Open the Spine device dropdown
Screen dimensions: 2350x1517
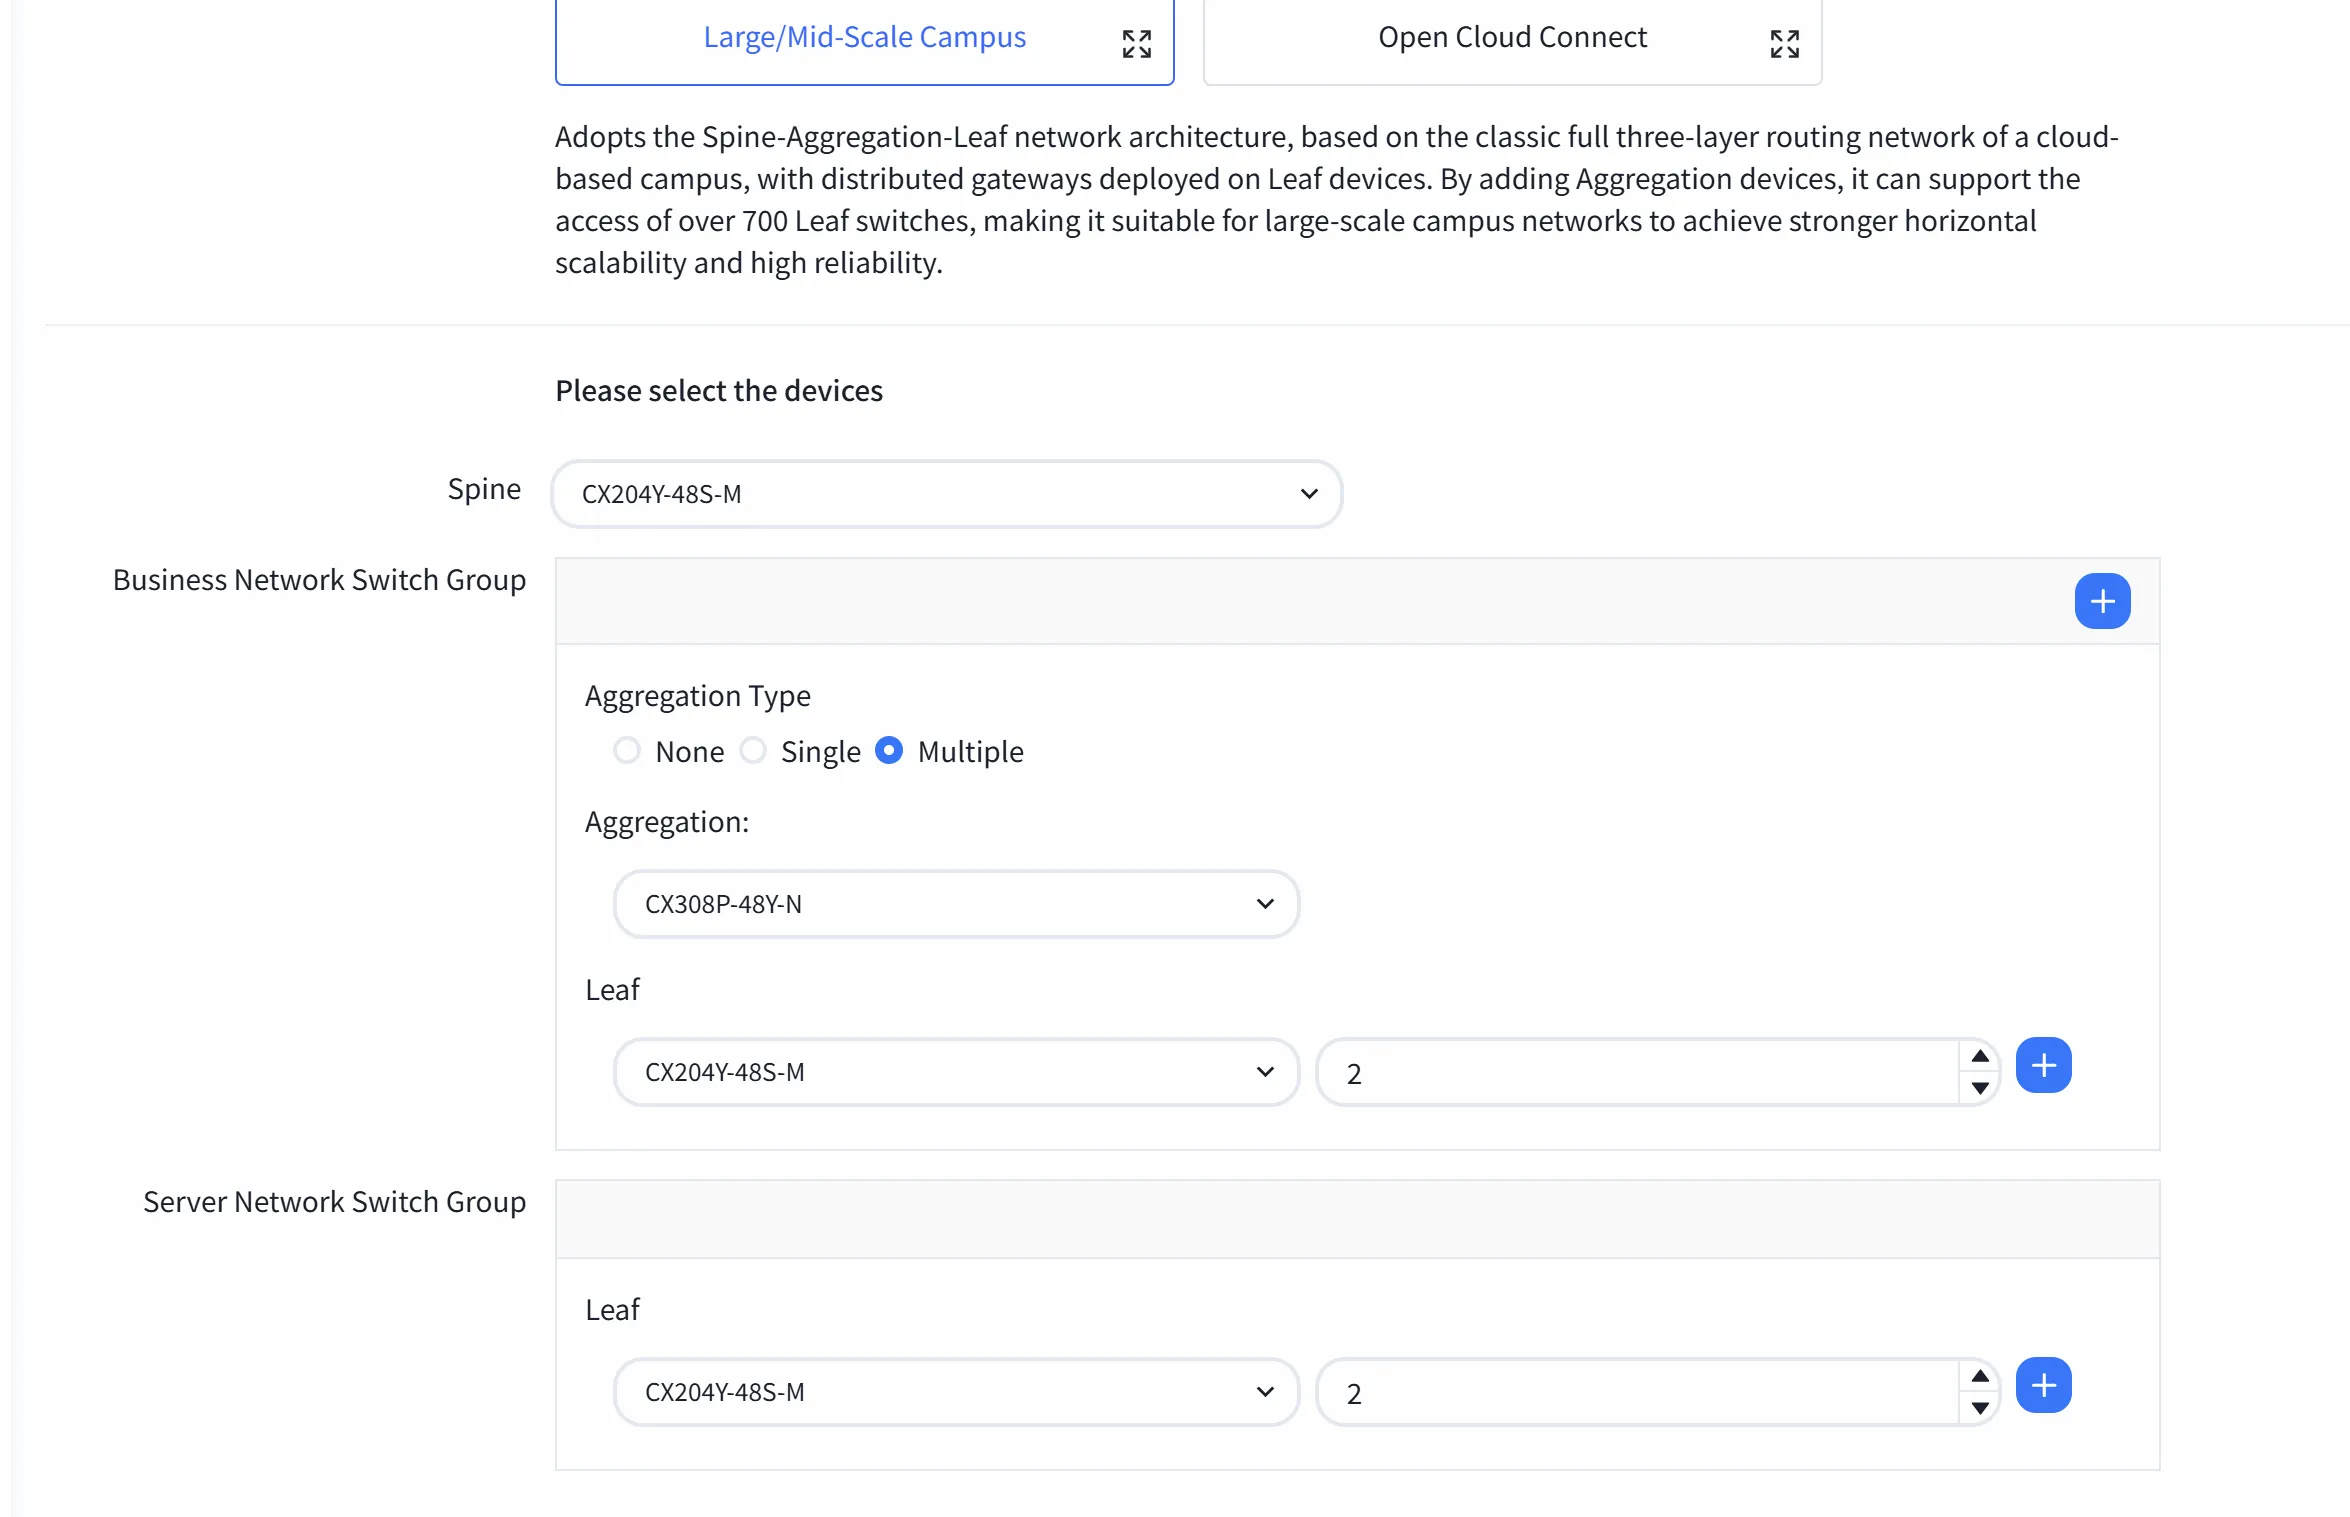click(x=946, y=494)
